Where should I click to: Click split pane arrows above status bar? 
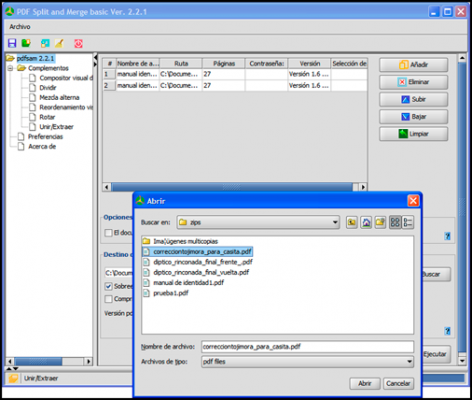(x=12, y=369)
